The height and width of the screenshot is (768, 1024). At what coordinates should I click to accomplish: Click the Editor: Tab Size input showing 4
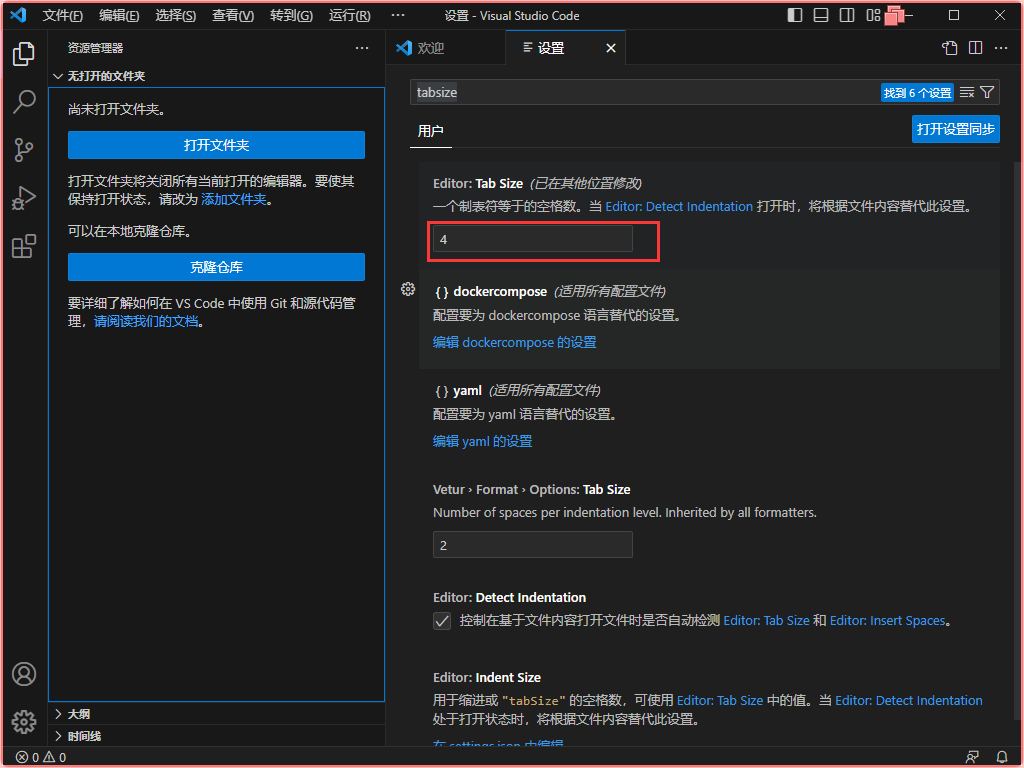pos(533,239)
